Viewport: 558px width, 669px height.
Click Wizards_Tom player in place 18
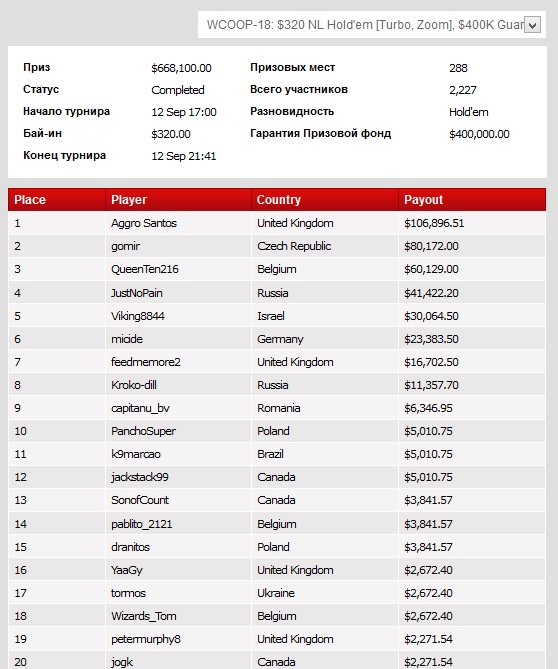(143, 616)
